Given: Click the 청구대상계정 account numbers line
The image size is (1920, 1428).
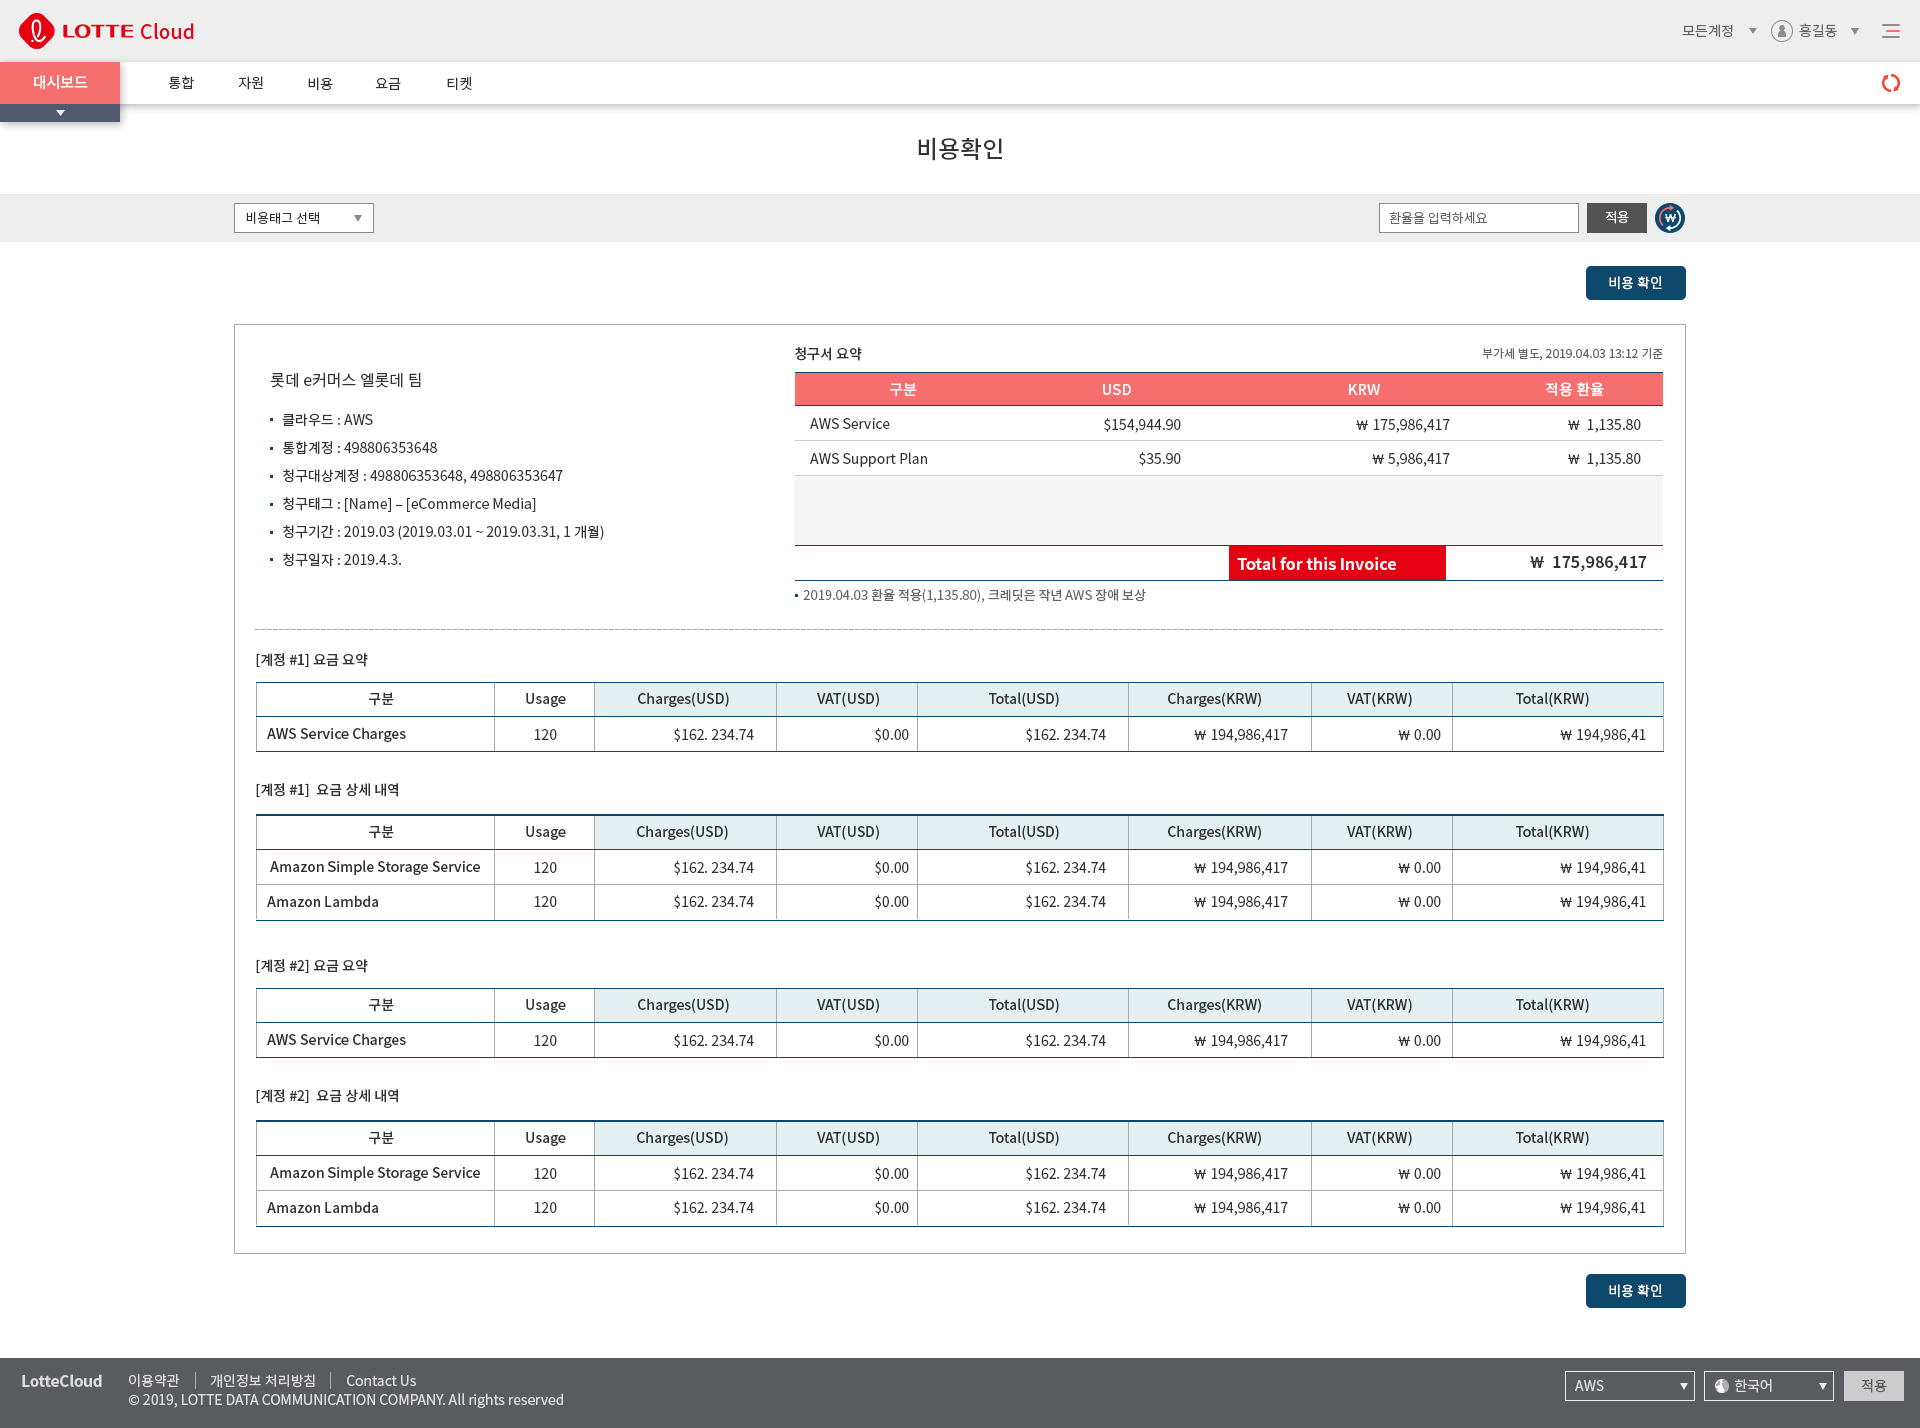Looking at the screenshot, I should 422,476.
